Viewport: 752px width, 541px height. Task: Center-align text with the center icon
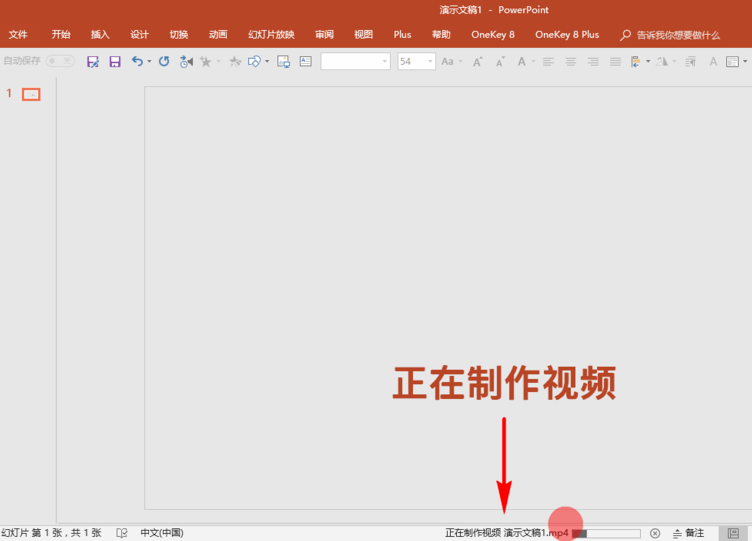point(571,62)
